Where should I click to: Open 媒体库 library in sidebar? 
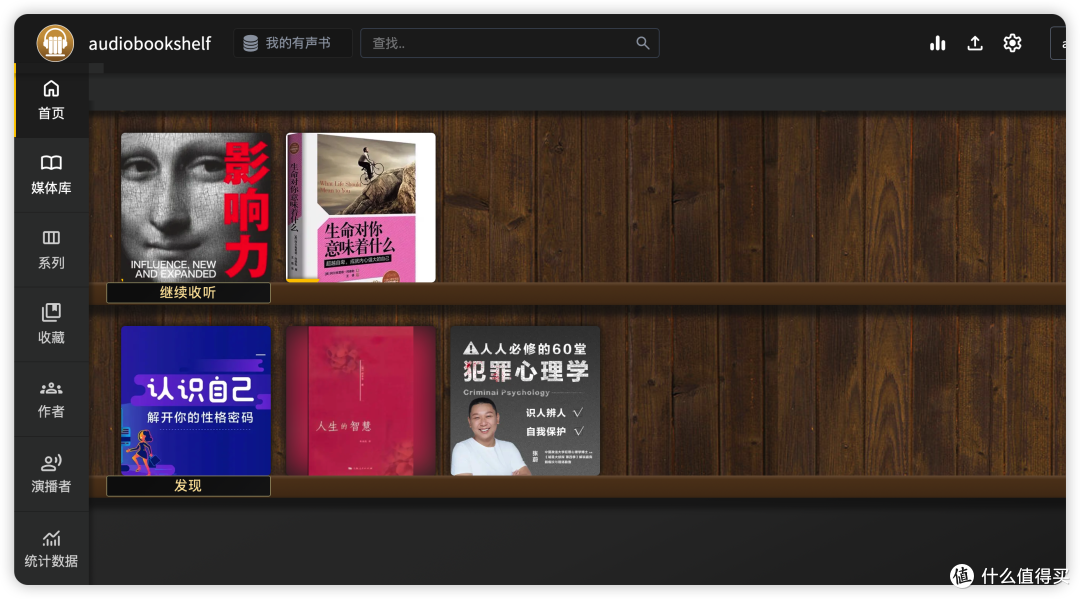click(x=52, y=175)
